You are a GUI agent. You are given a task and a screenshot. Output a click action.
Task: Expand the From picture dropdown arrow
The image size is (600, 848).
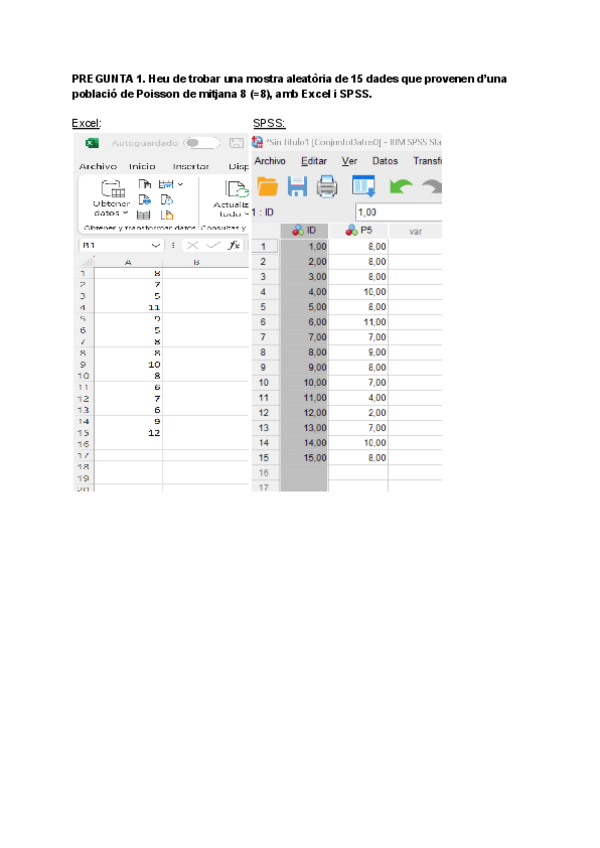180,184
